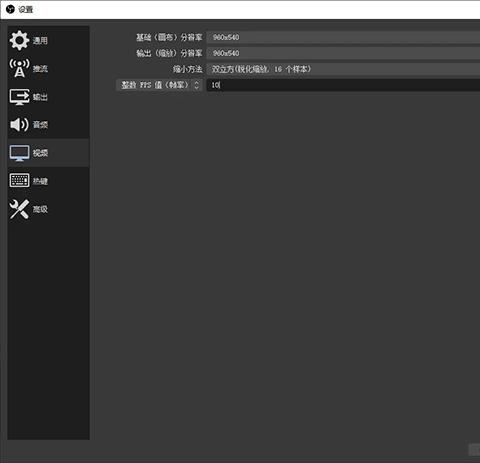480x463 pixels.
Task: Select the 热键 Hotkeys tab label
Action: click(x=40, y=181)
